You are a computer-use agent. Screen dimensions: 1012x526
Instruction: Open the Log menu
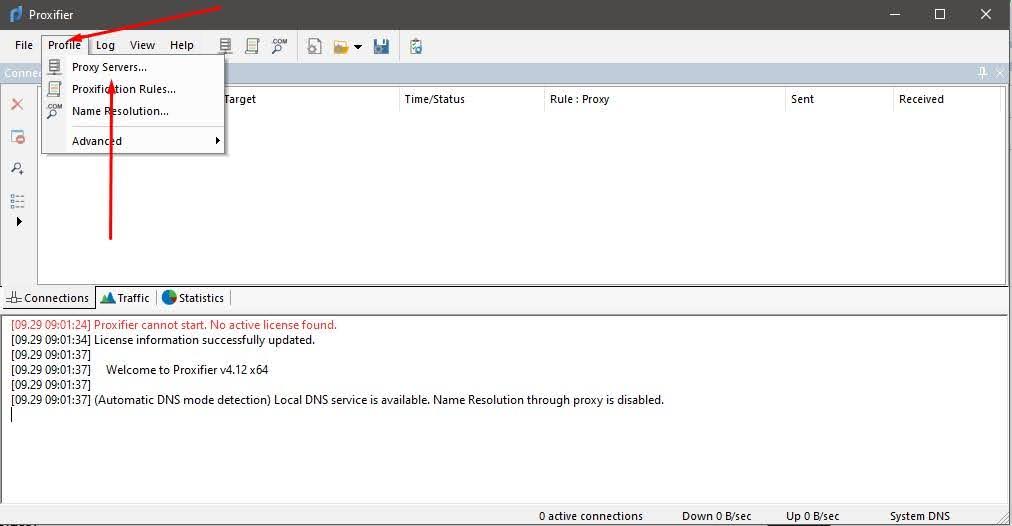(x=105, y=45)
